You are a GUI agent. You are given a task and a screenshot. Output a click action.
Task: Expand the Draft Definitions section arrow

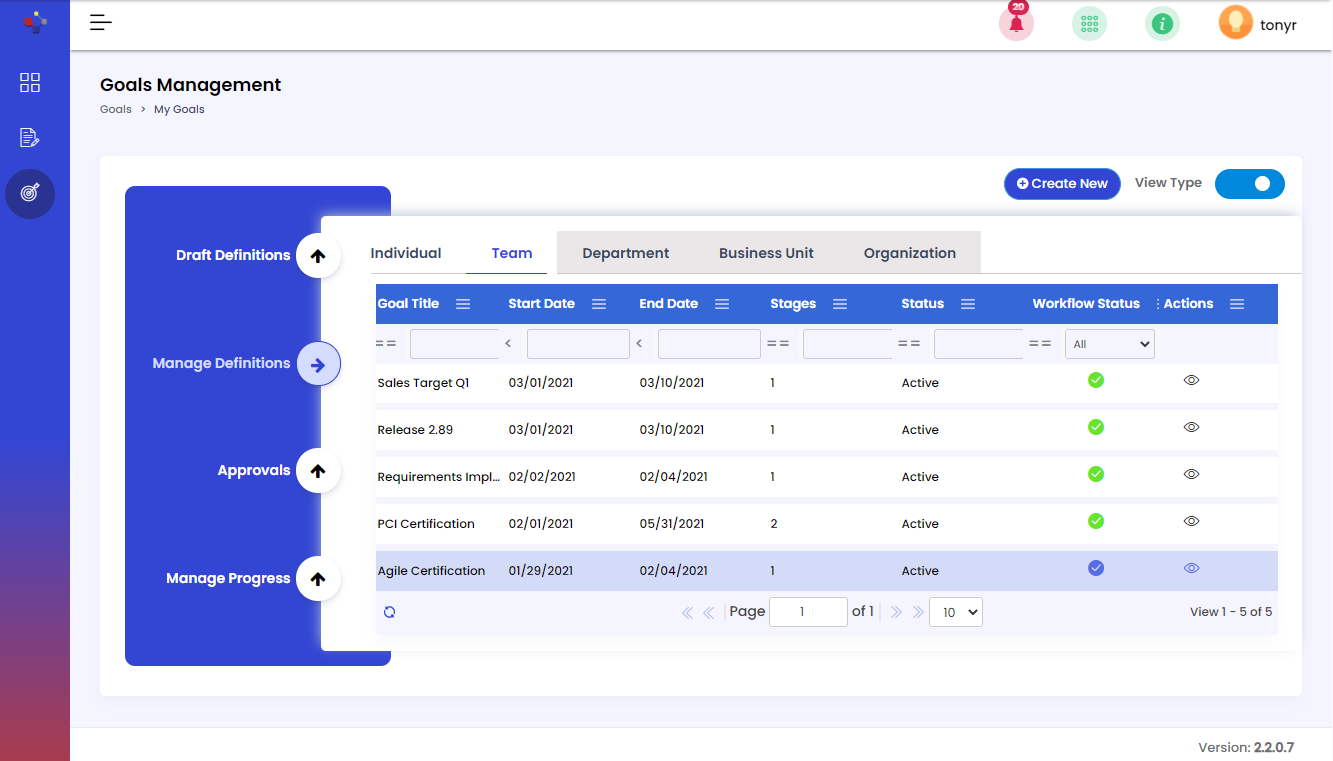(x=318, y=256)
